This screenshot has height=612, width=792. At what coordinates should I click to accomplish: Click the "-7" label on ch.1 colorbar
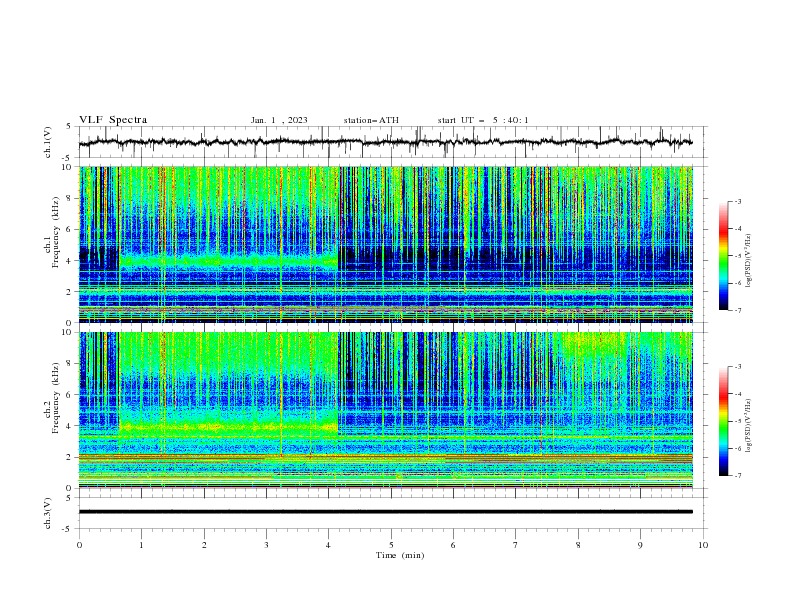(737, 310)
